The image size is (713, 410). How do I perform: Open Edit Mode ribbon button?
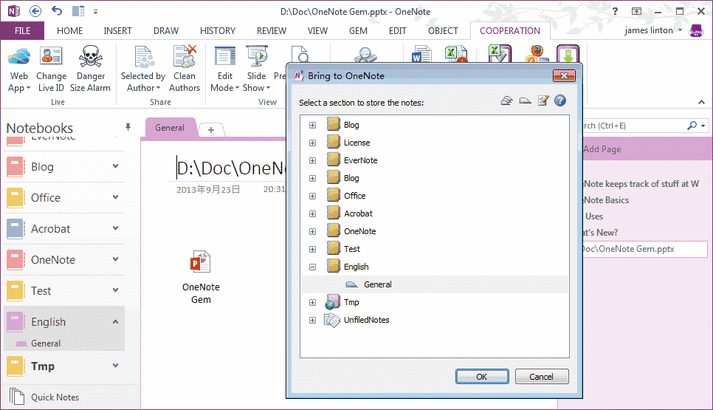[225, 69]
